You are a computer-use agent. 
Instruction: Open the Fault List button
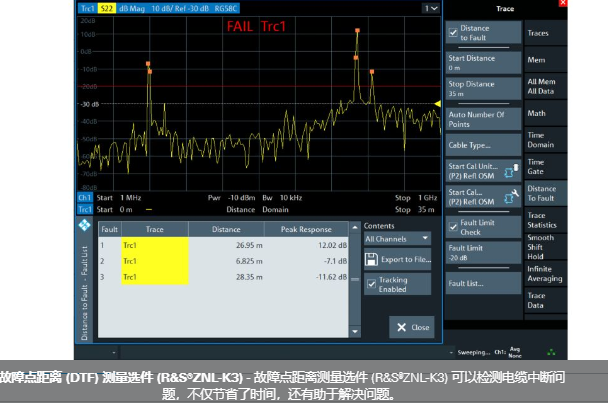pyautogui.click(x=483, y=283)
